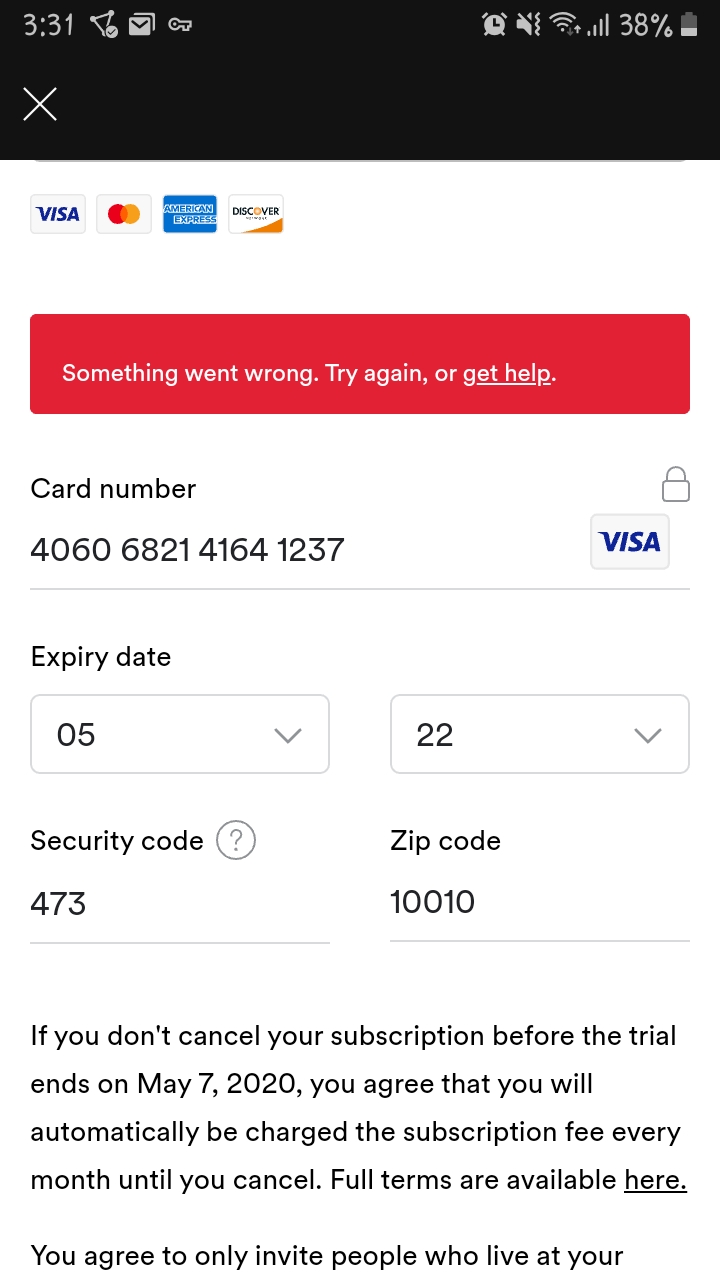The height and width of the screenshot is (1280, 720).
Task: Click the Discover card logo
Action: pos(256,214)
